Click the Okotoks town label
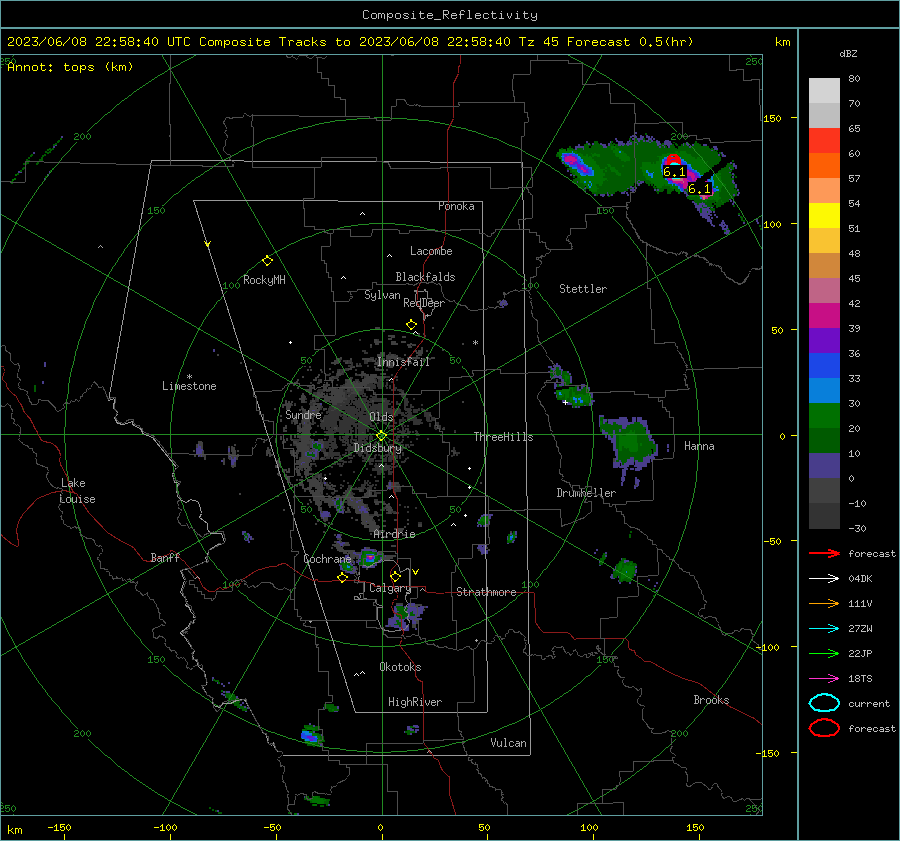The height and width of the screenshot is (841, 900). tap(400, 667)
